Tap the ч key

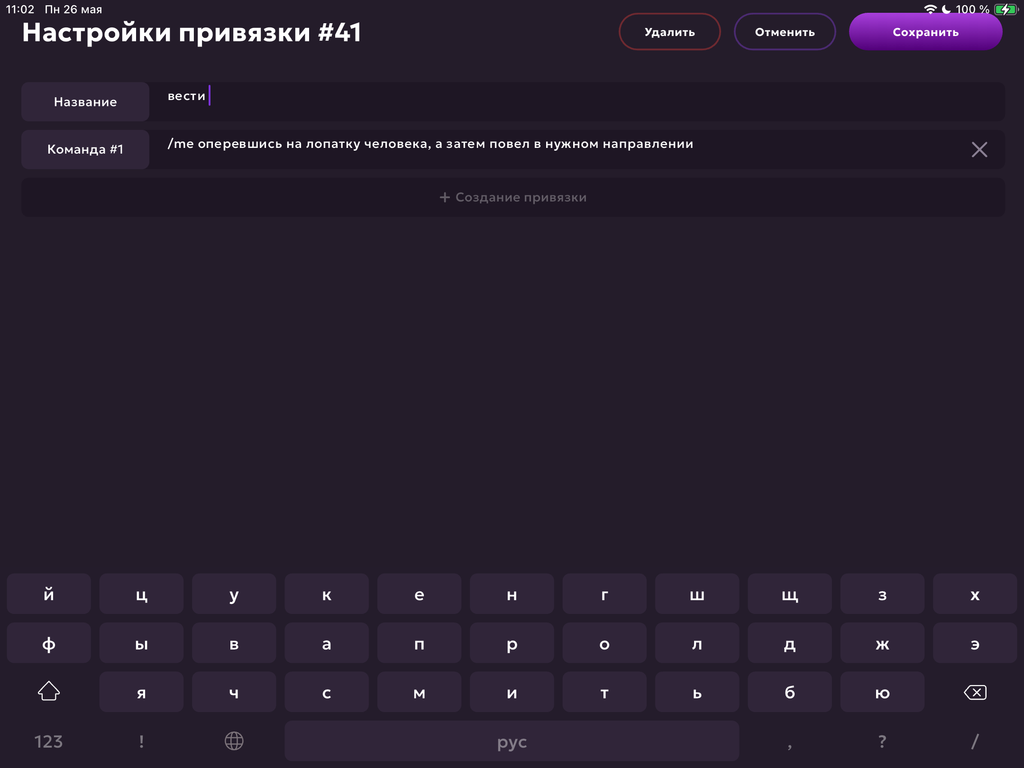coord(234,692)
